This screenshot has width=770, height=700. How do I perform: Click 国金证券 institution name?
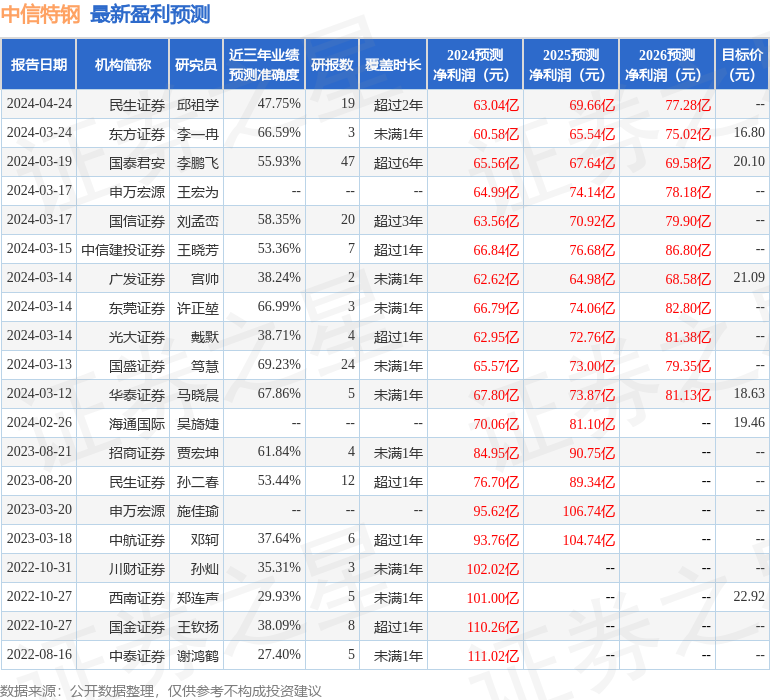[x=137, y=626]
